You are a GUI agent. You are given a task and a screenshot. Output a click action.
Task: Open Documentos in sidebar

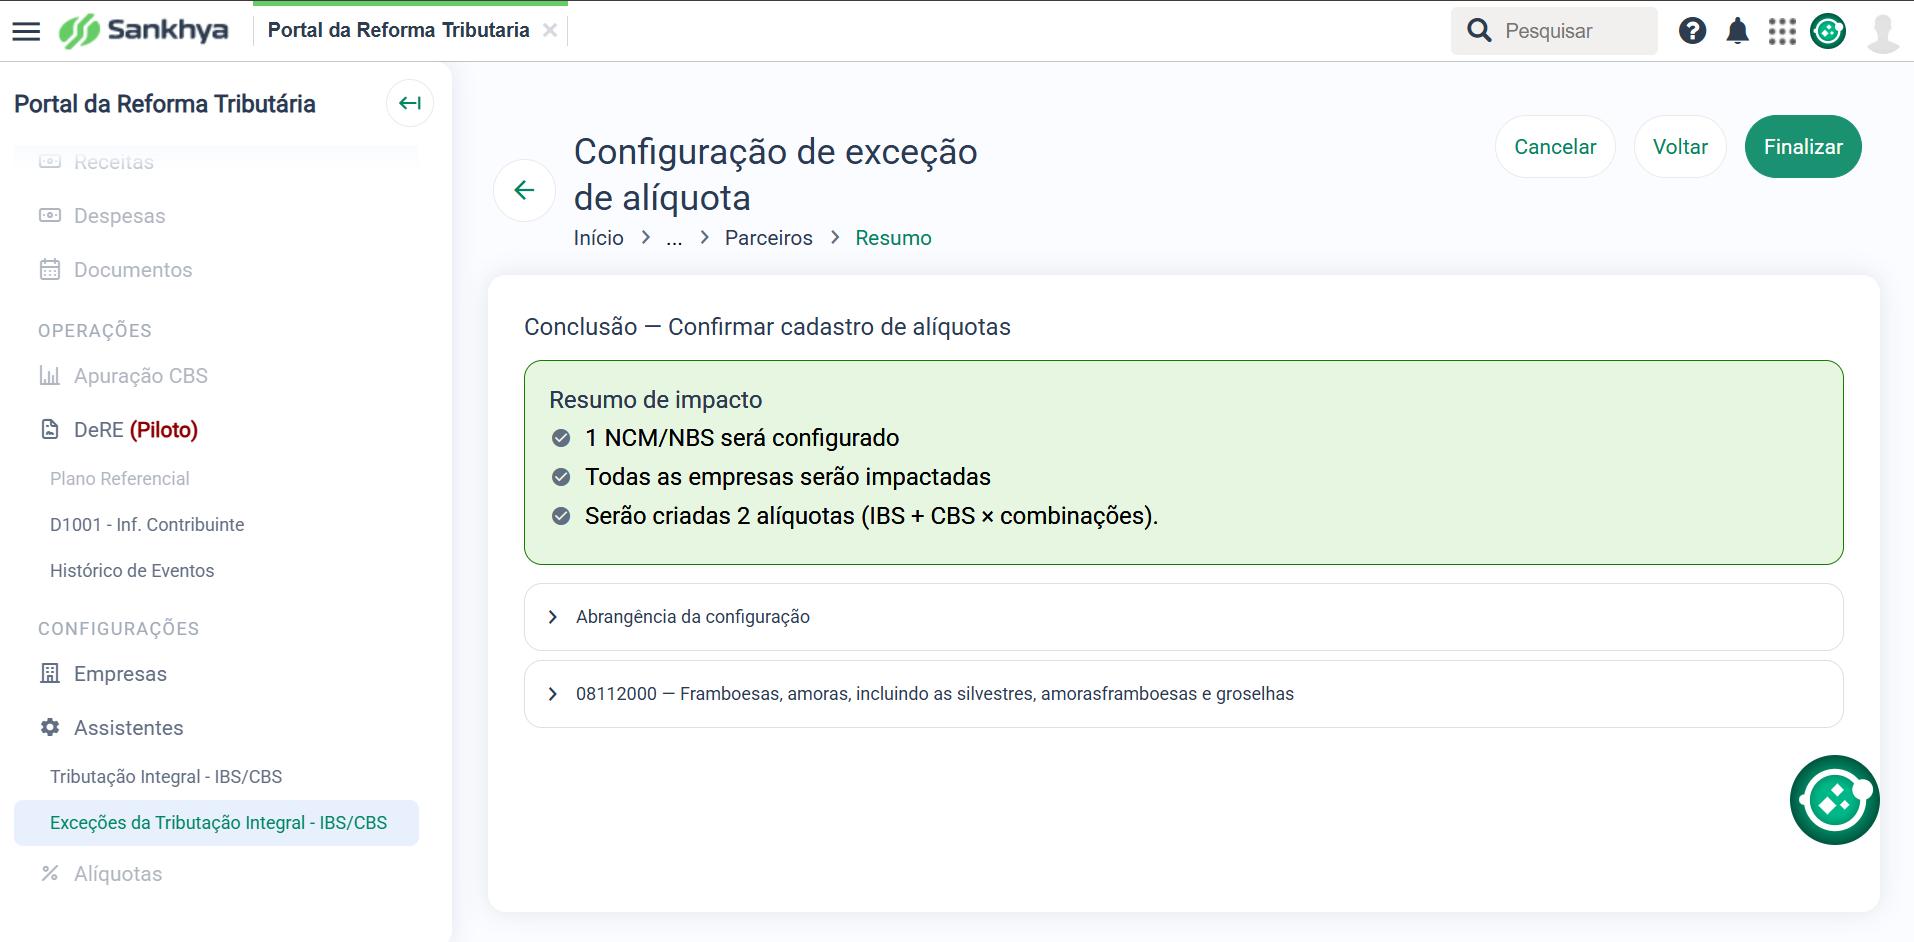(133, 270)
